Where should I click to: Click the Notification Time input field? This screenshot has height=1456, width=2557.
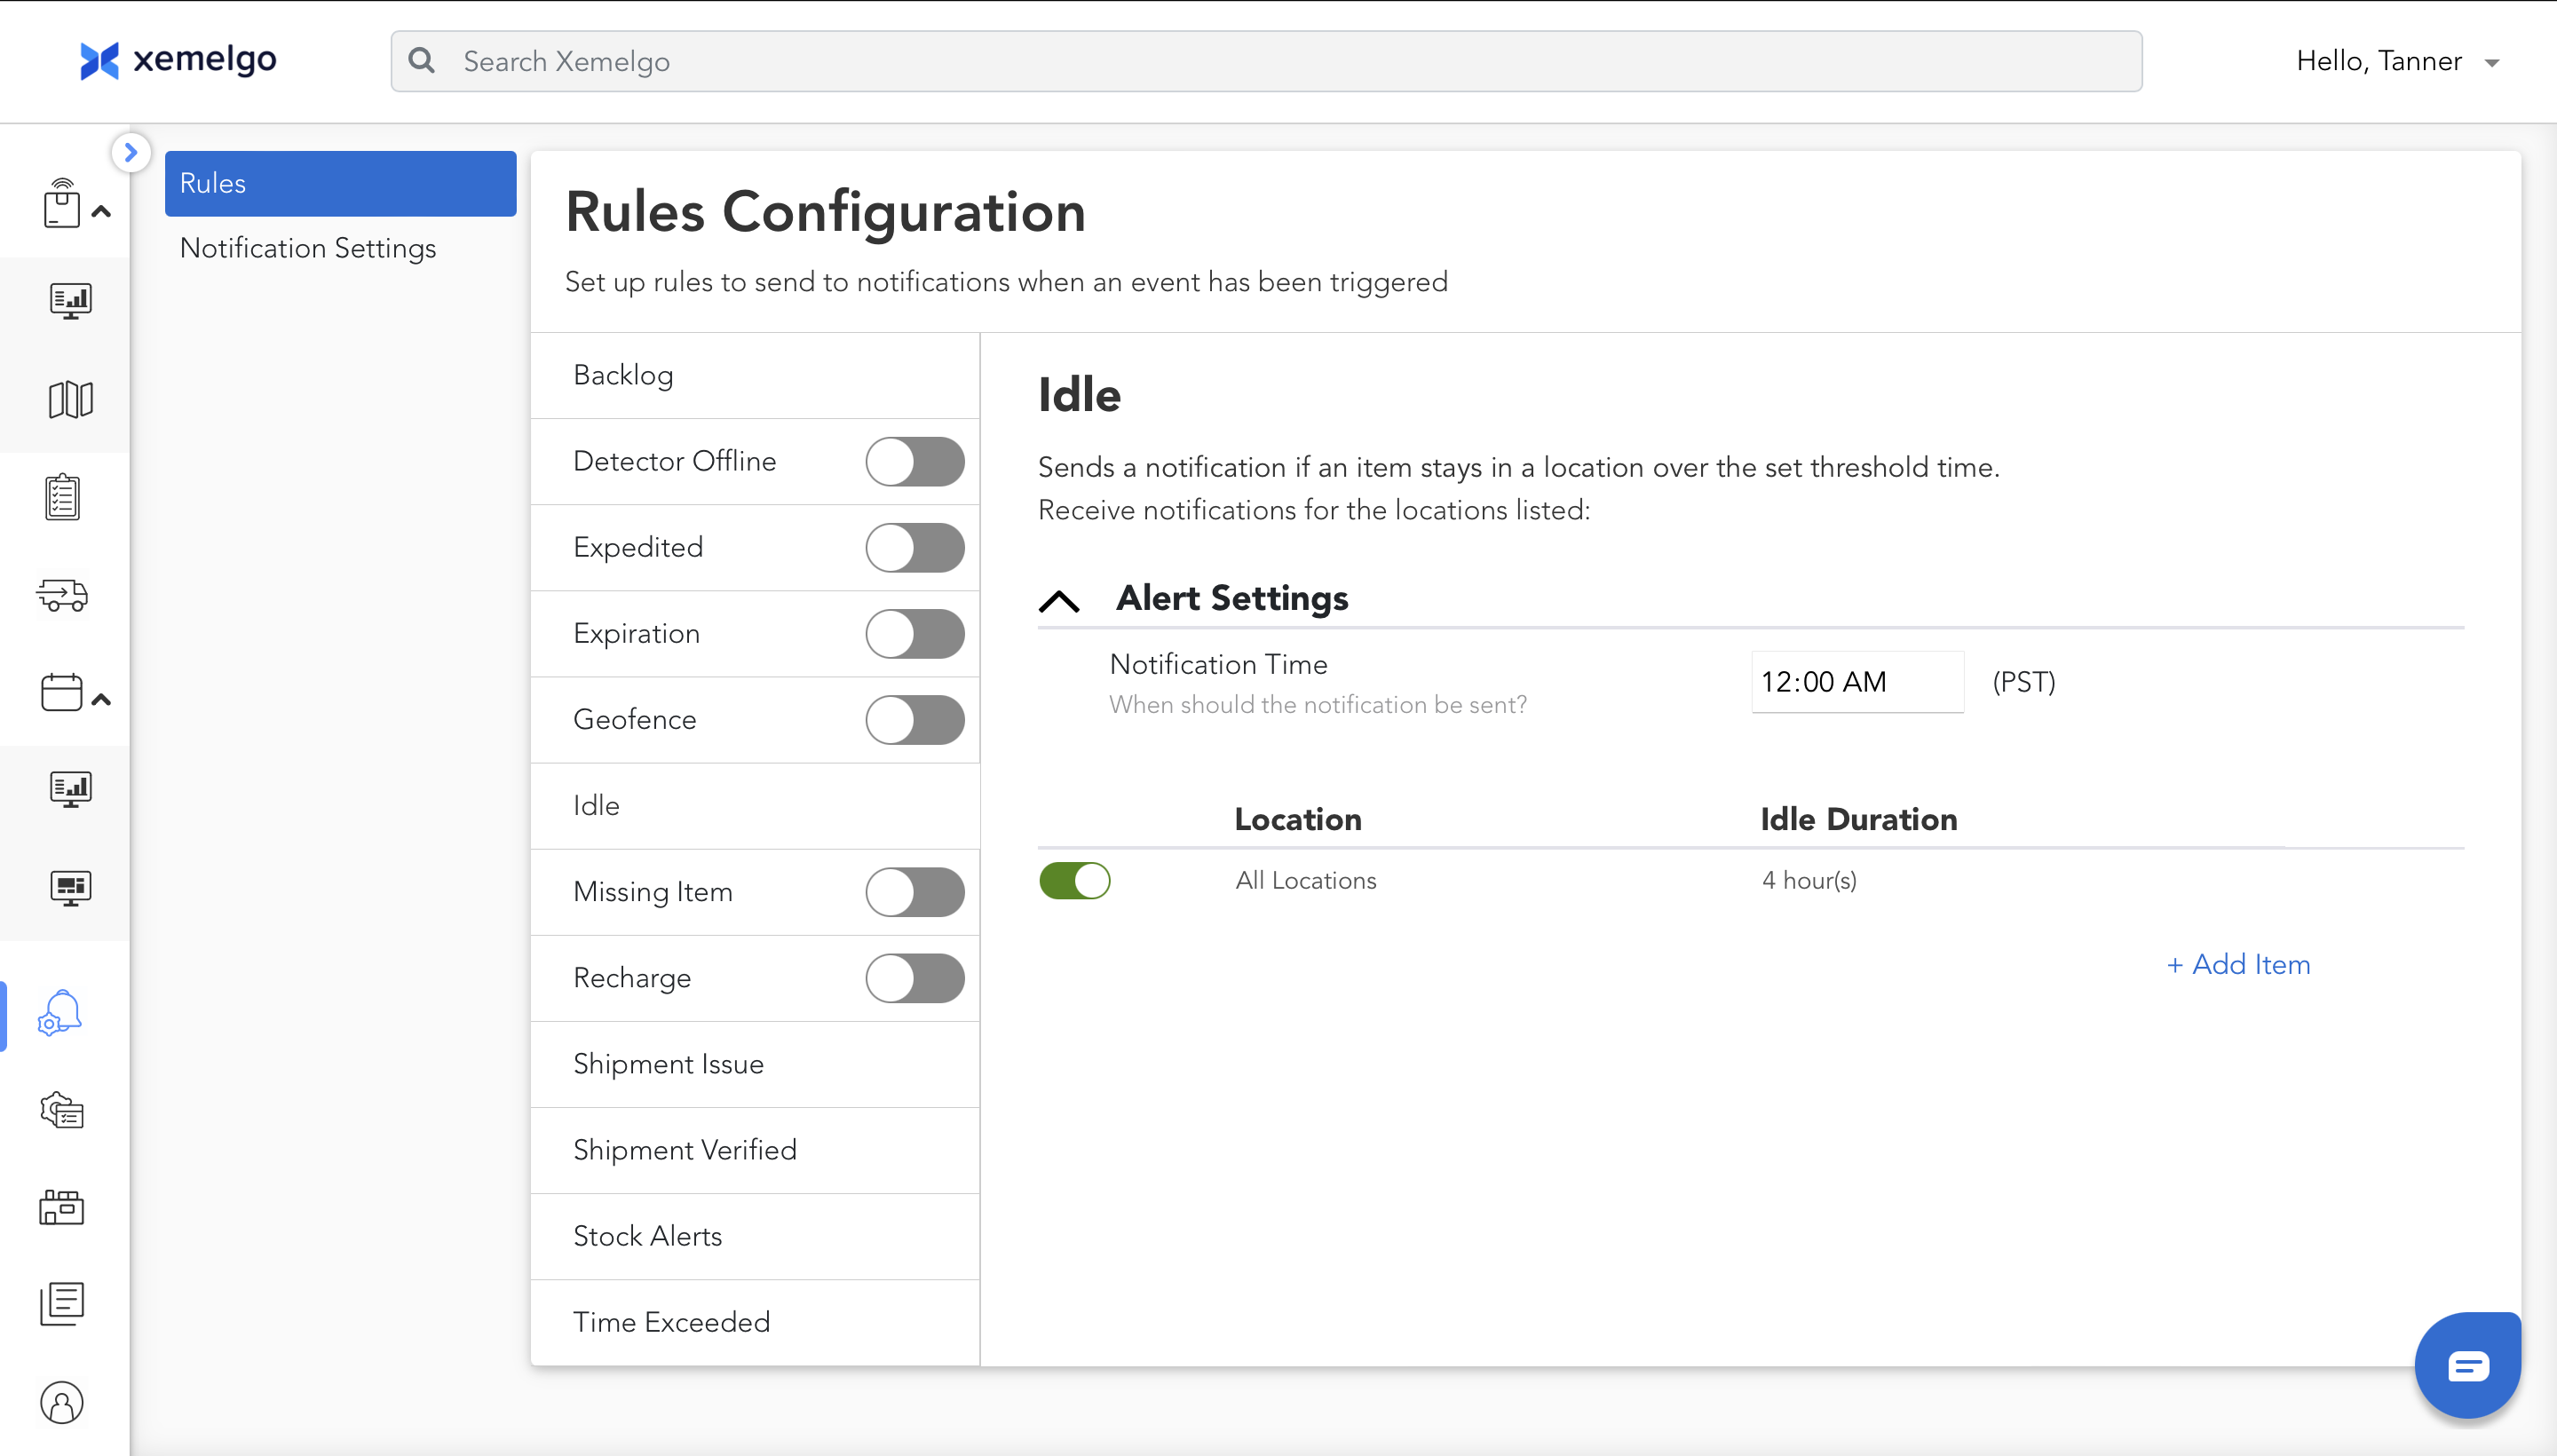(1856, 682)
